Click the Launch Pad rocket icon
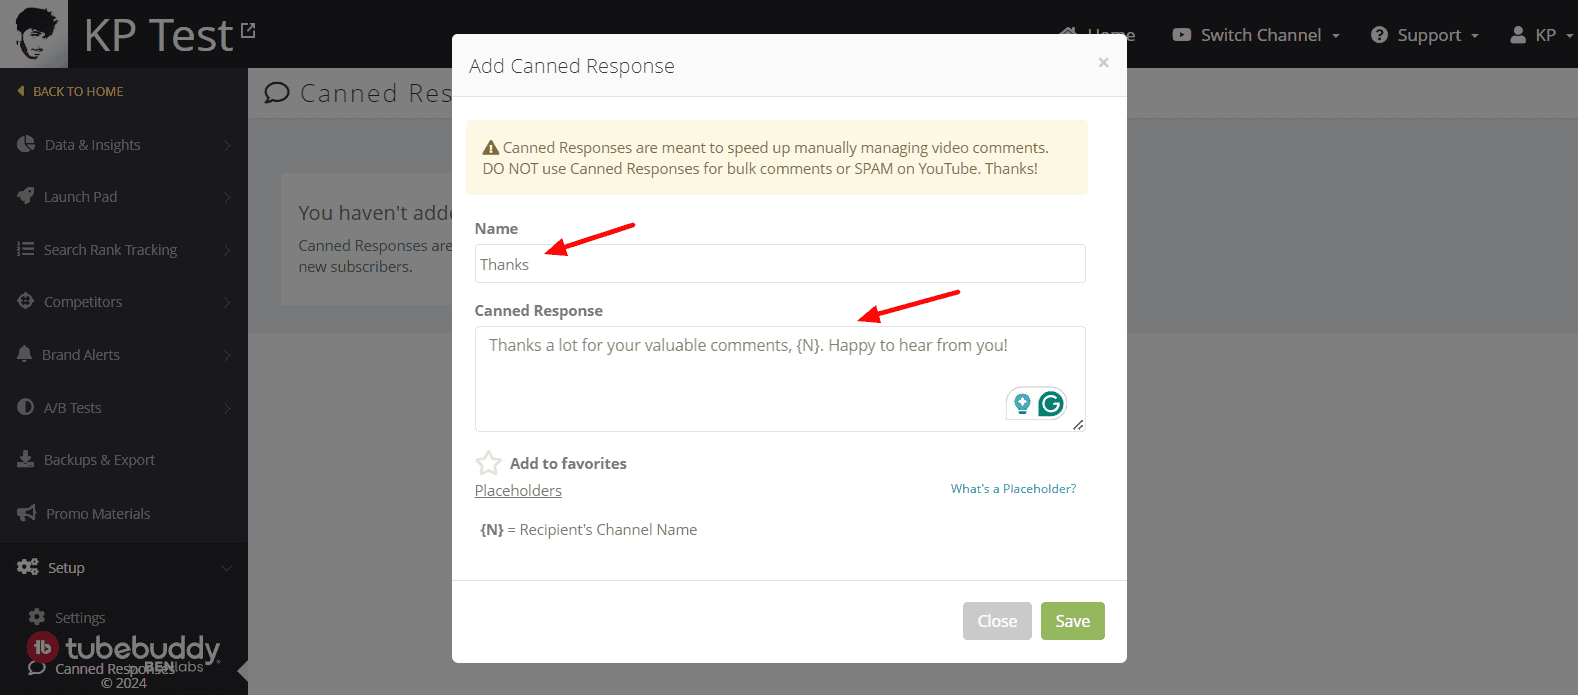 pyautogui.click(x=26, y=196)
